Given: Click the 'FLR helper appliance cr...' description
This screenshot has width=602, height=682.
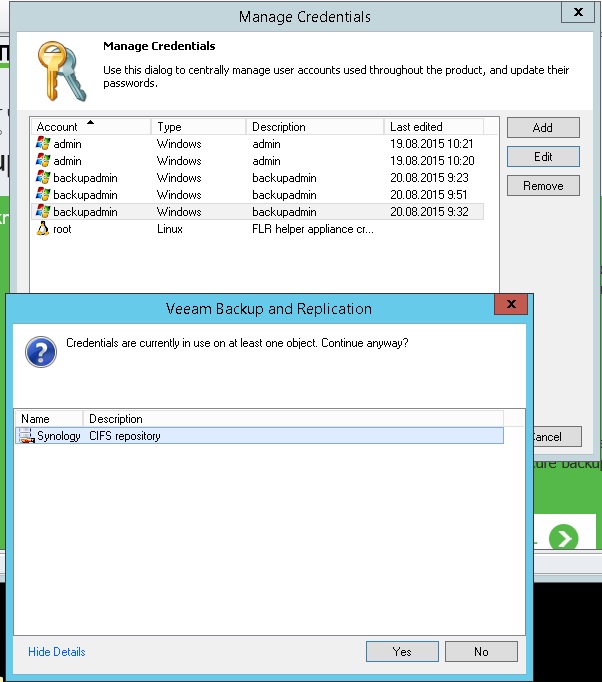Looking at the screenshot, I should pyautogui.click(x=313, y=229).
